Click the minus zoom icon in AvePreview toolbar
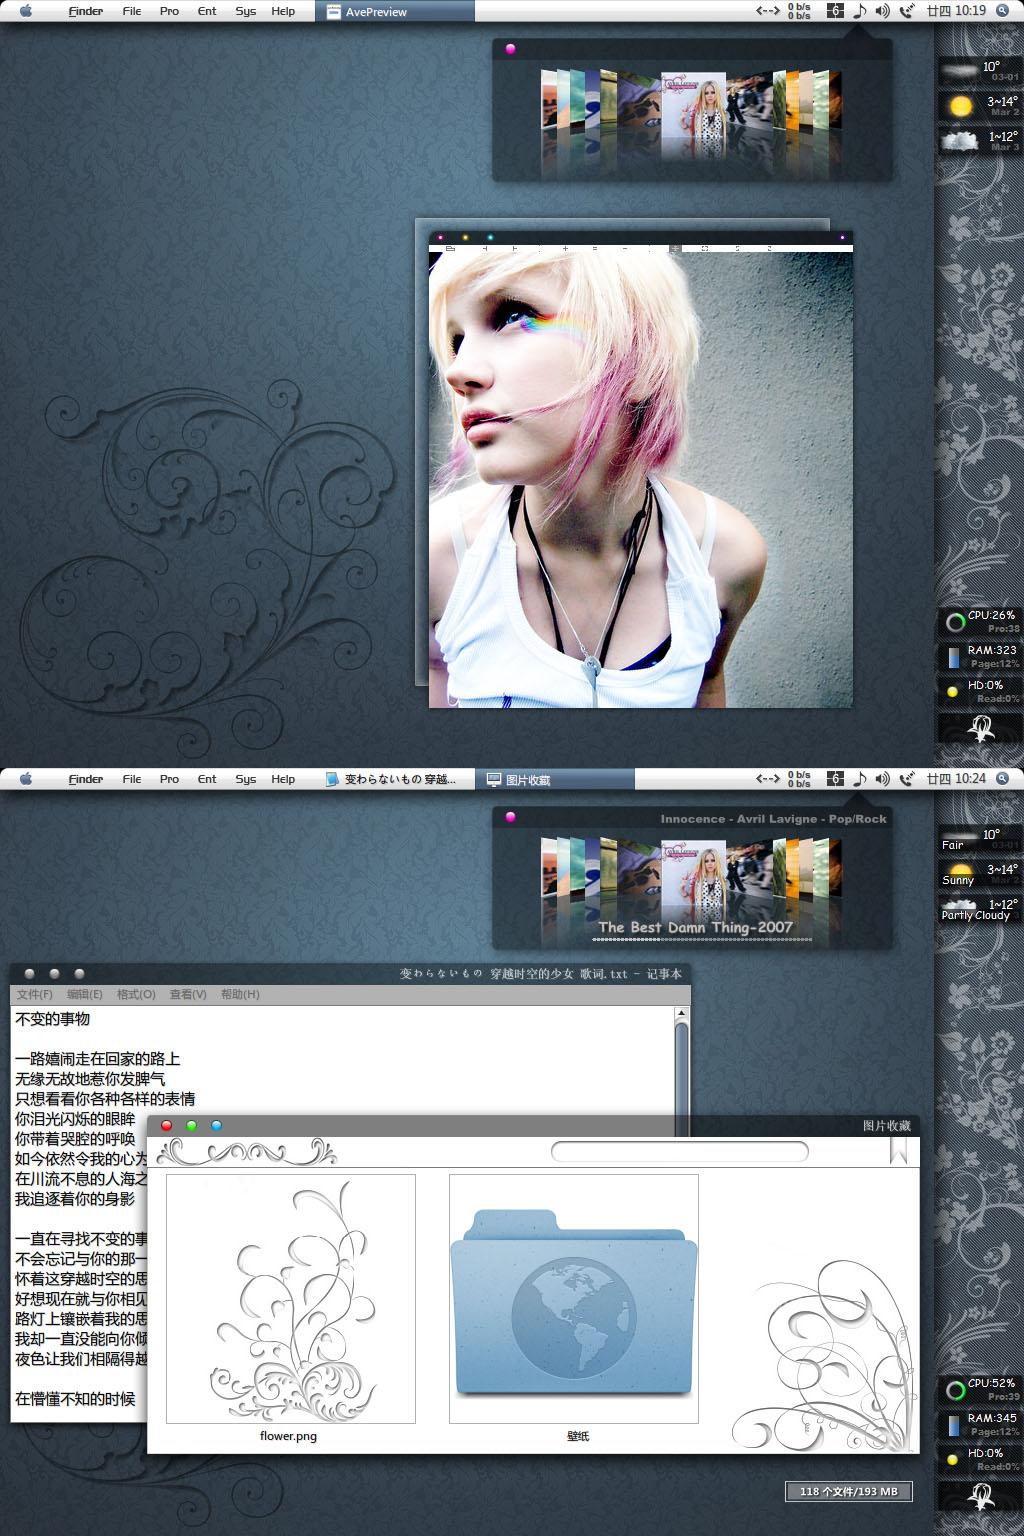The height and width of the screenshot is (1536, 1024). click(625, 248)
